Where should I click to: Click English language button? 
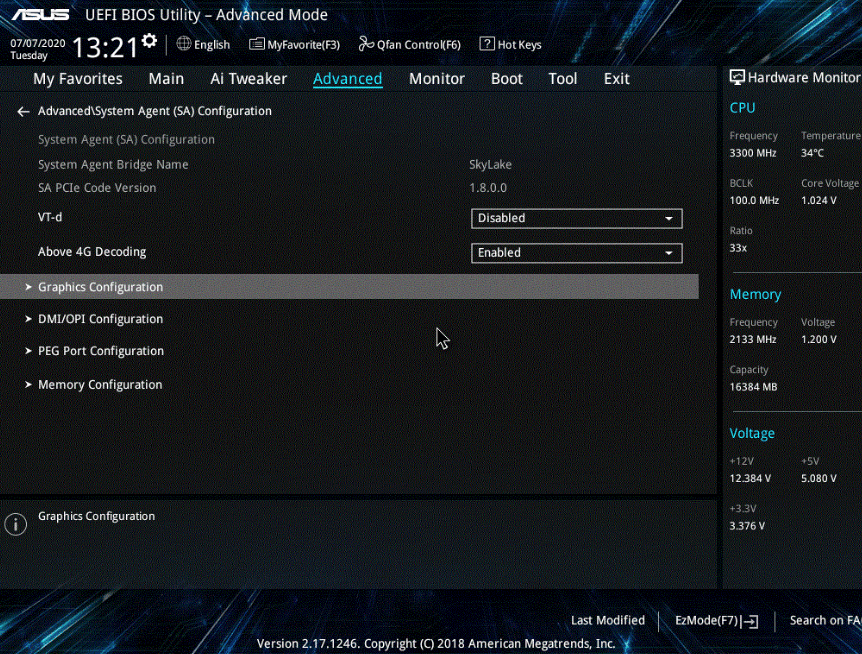click(203, 45)
